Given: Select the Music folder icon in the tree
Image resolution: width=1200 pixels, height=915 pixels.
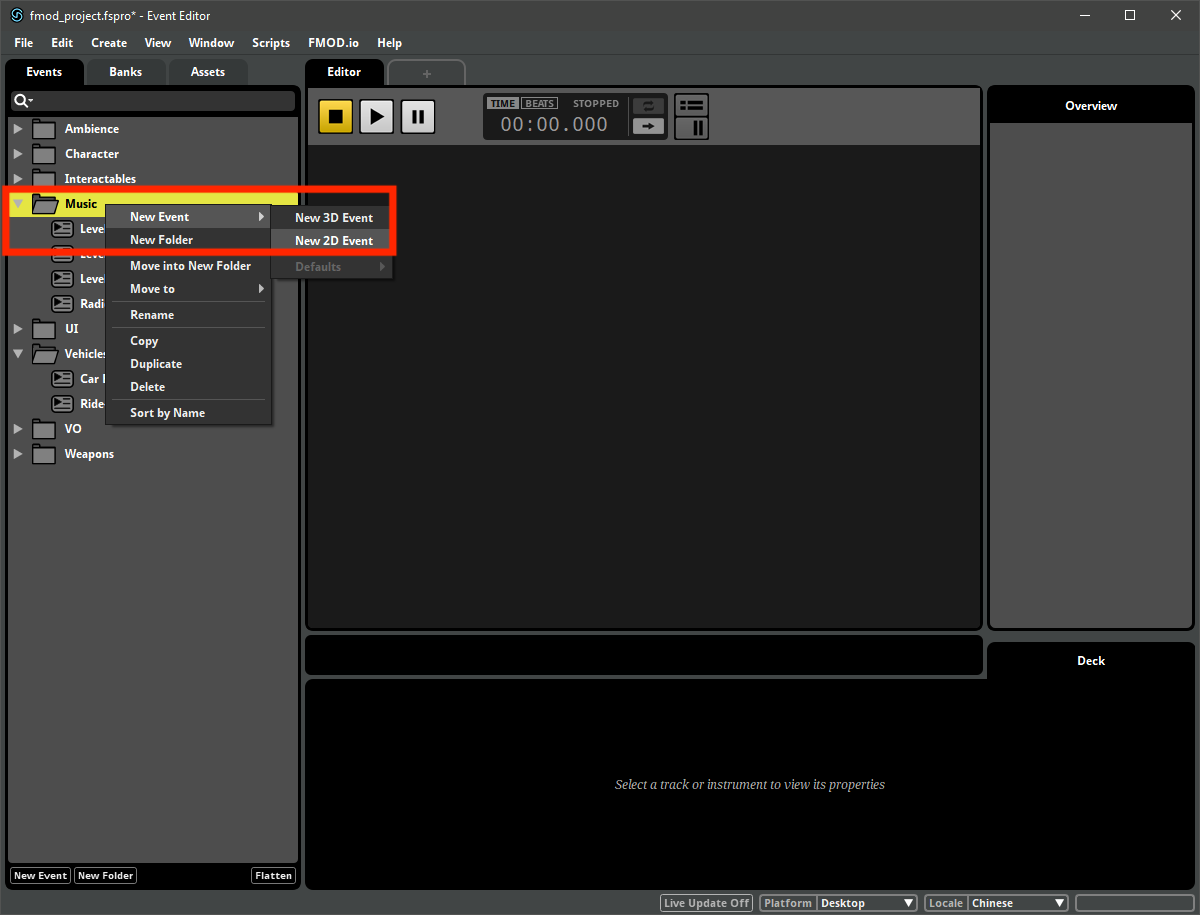Looking at the screenshot, I should click(44, 203).
